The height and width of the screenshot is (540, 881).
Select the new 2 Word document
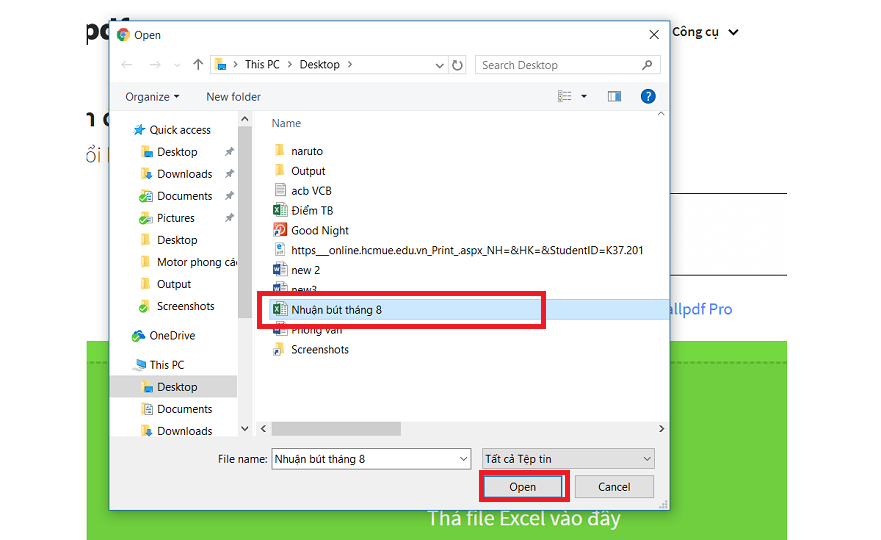pyautogui.click(x=297, y=270)
